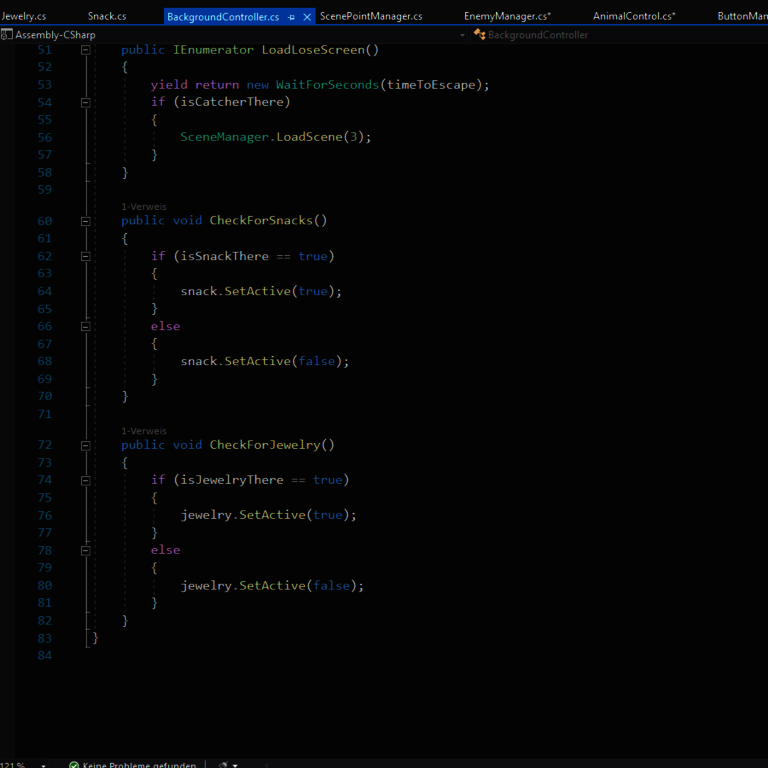Collapse the CheckForJewelry method outline
The image size is (768, 768).
pos(85,445)
